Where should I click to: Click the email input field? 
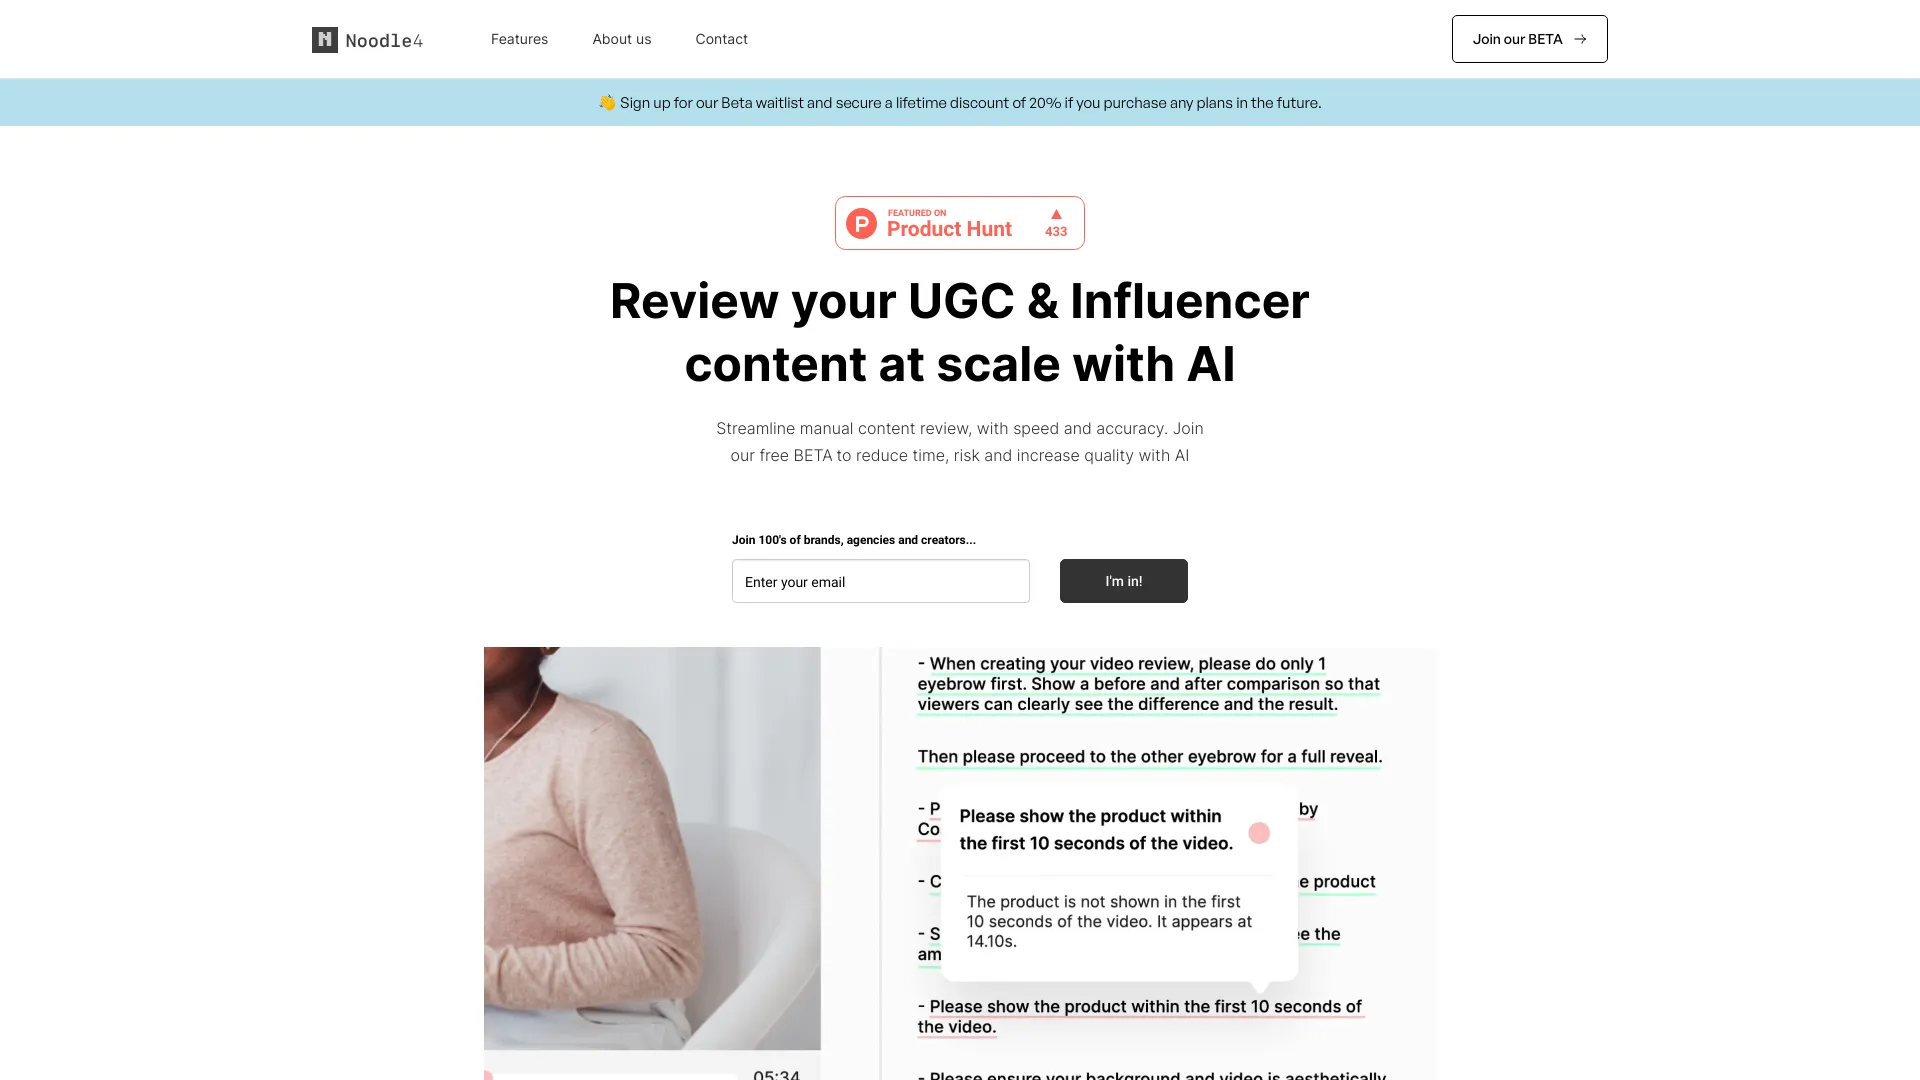pyautogui.click(x=880, y=580)
